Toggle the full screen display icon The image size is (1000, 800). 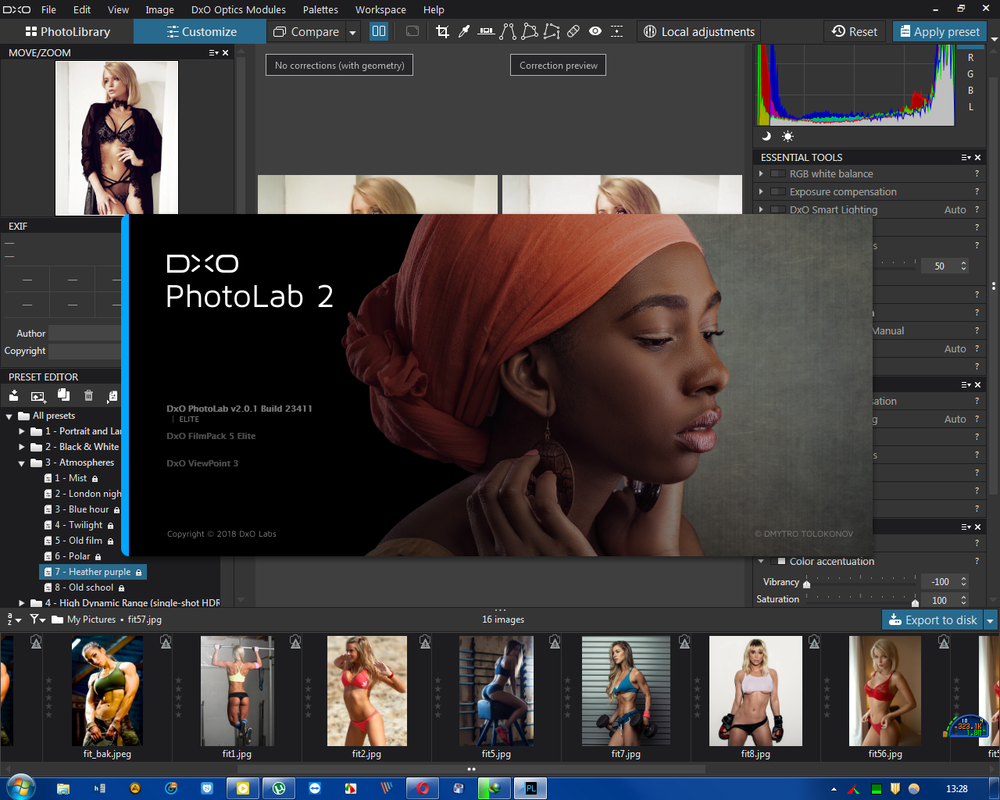412,31
